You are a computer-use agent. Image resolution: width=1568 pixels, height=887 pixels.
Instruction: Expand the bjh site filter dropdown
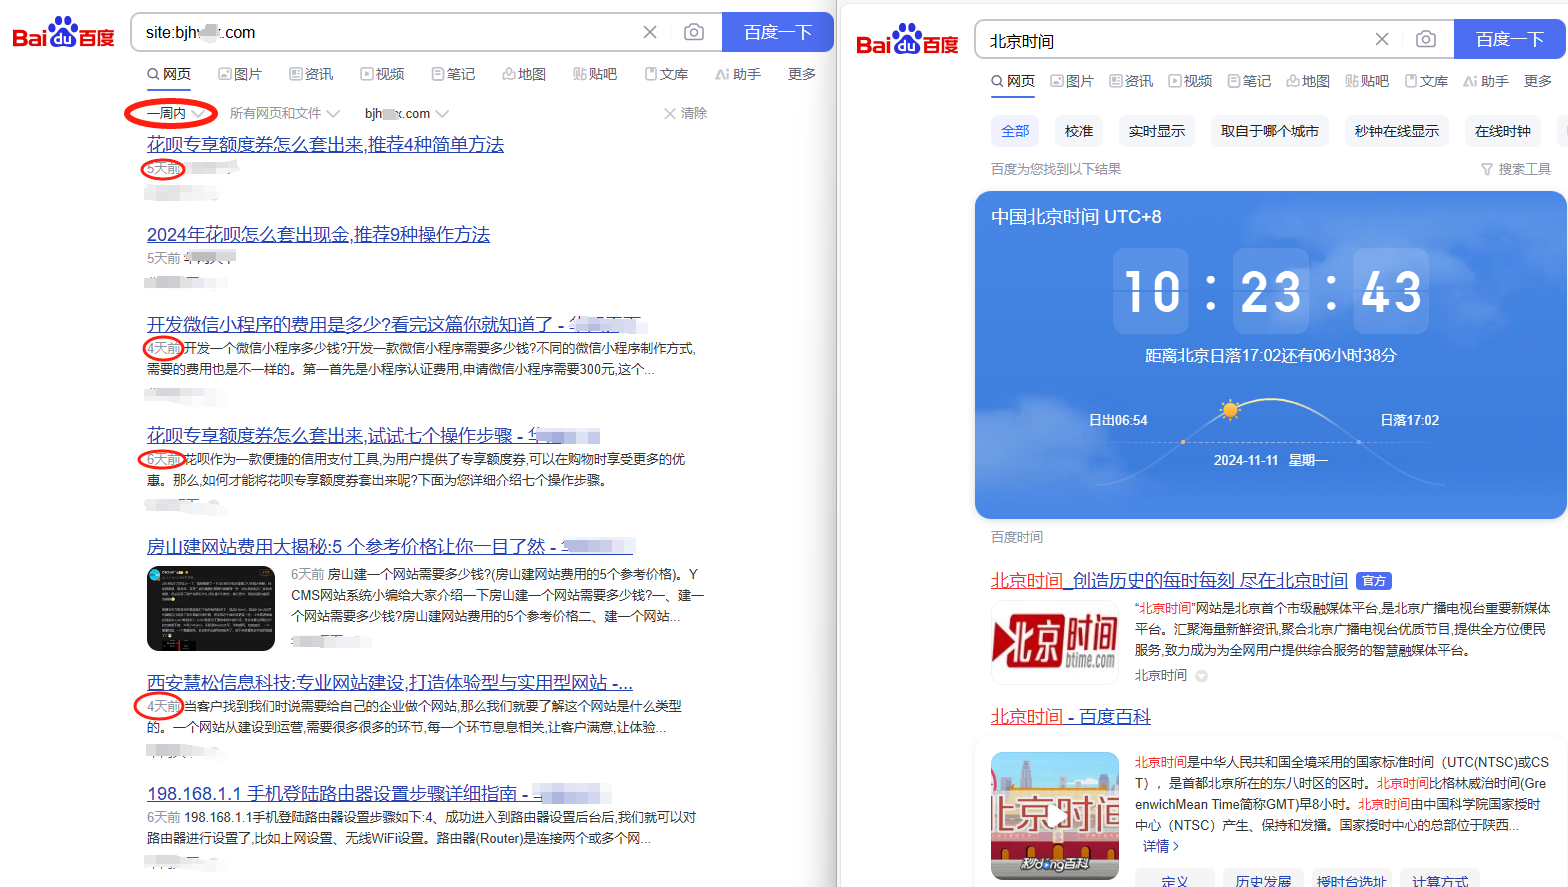point(406,113)
